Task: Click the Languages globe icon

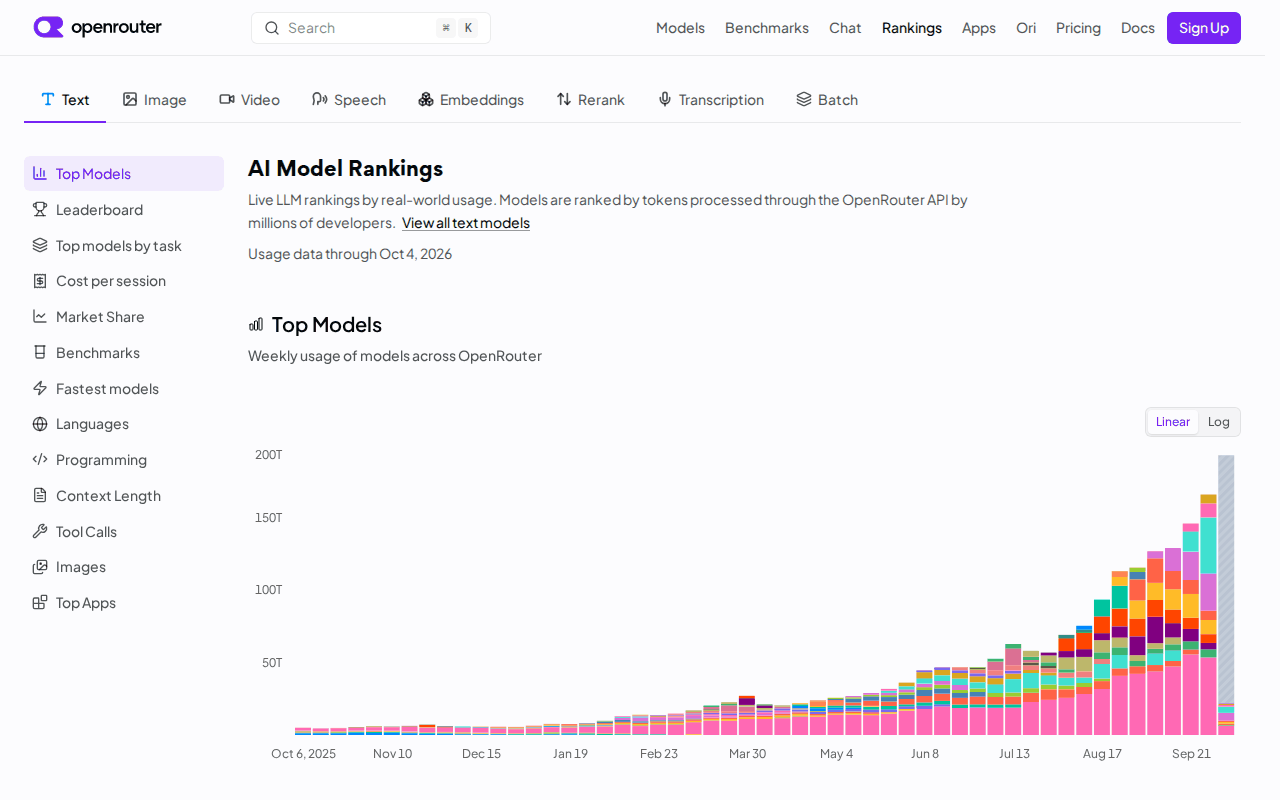Action: coord(40,424)
